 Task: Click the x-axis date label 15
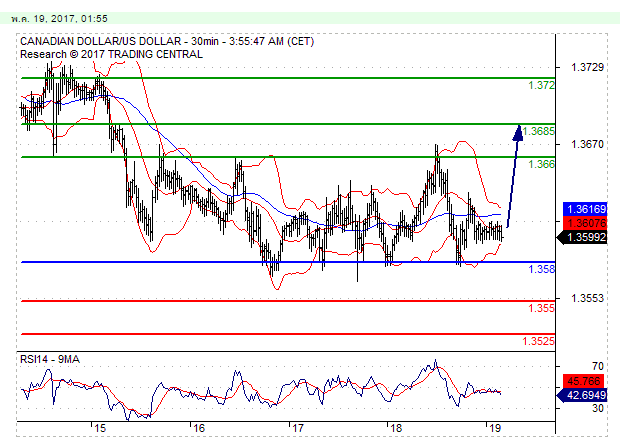[x=100, y=428]
